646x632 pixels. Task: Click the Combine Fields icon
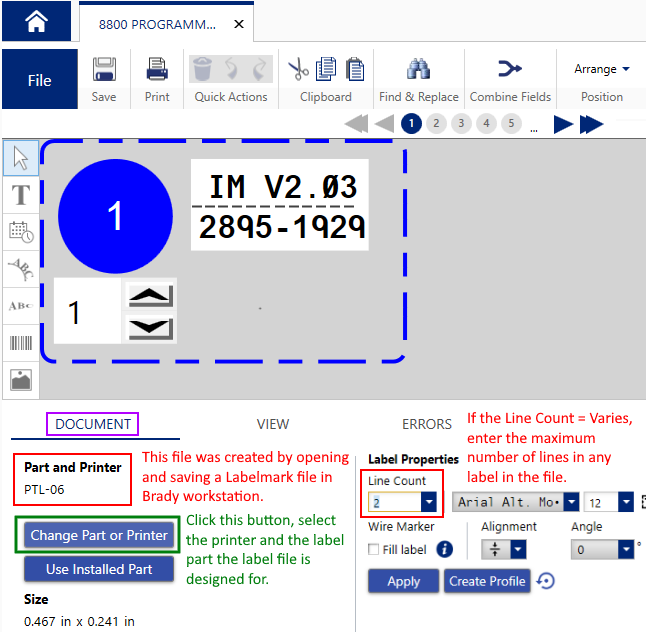point(510,69)
